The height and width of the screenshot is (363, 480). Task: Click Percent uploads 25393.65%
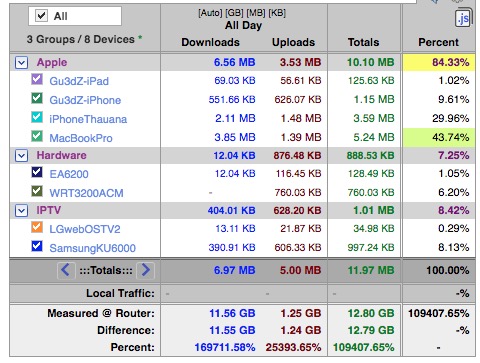[293, 347]
